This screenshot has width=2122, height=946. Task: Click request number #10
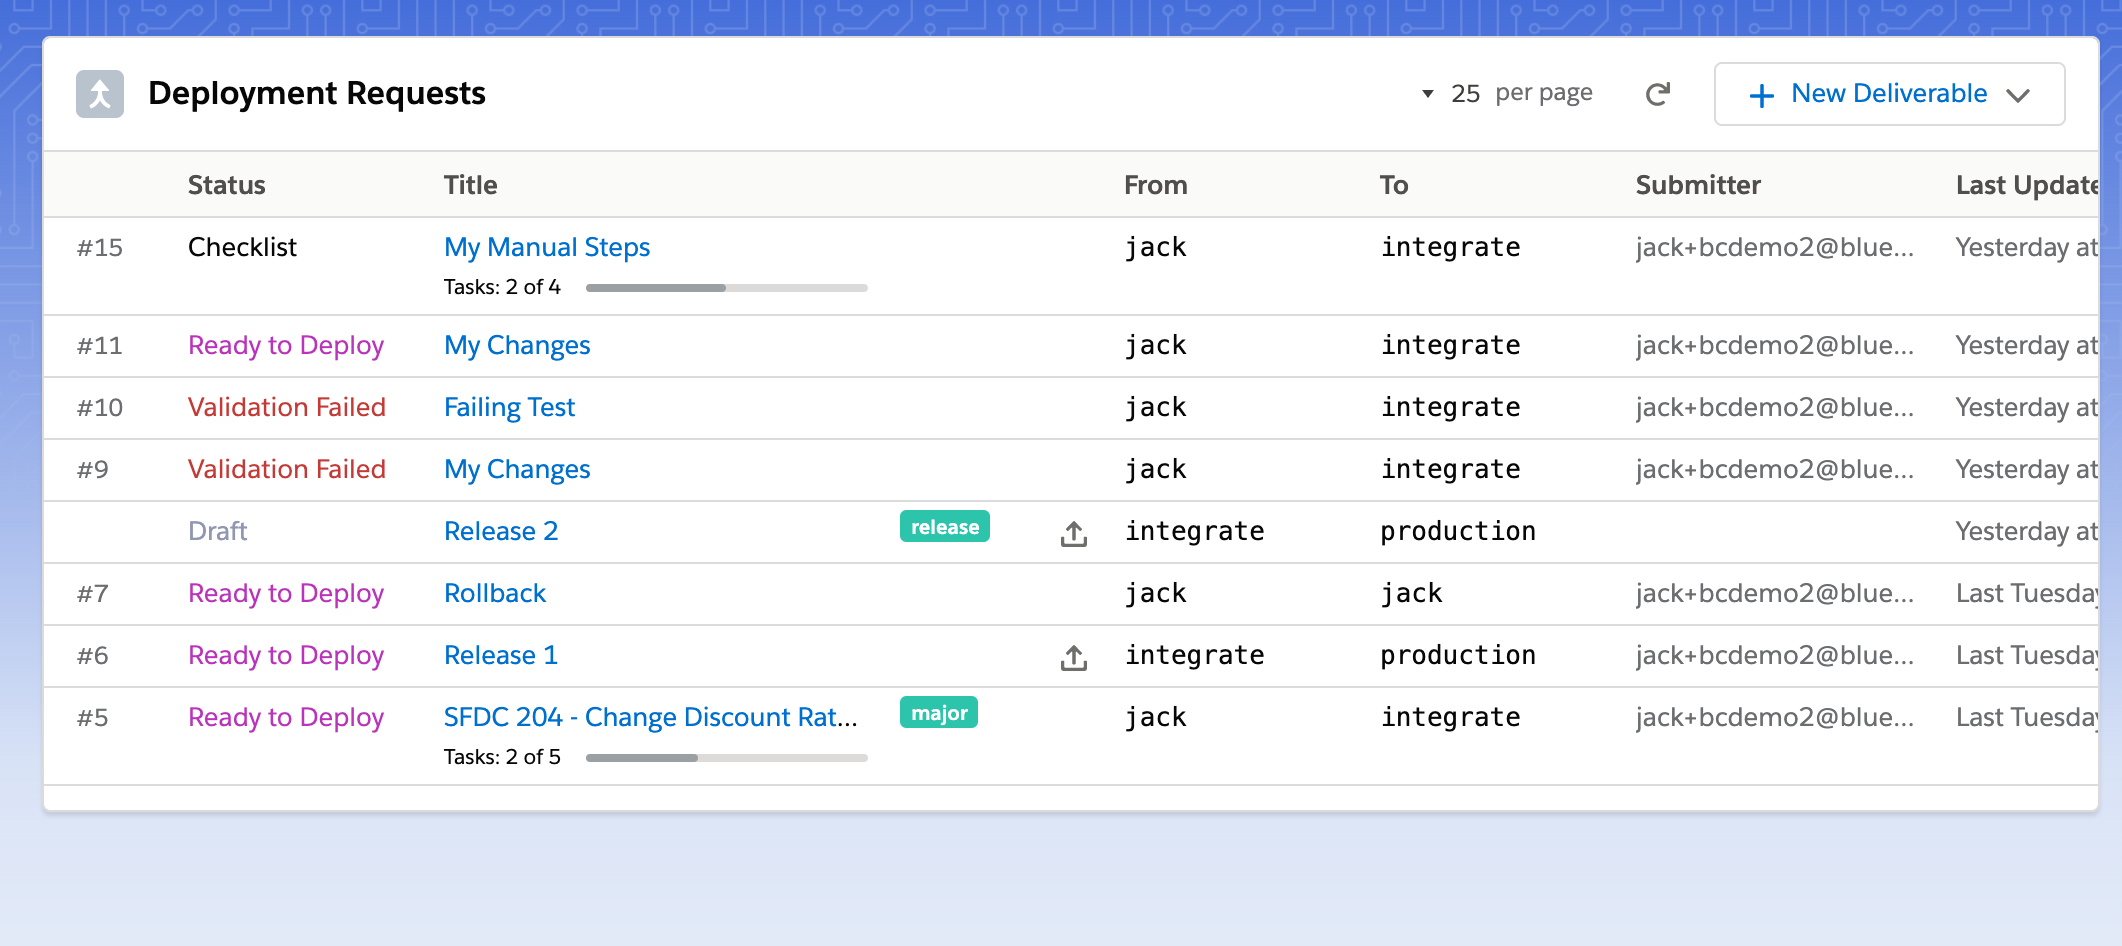pos(100,407)
